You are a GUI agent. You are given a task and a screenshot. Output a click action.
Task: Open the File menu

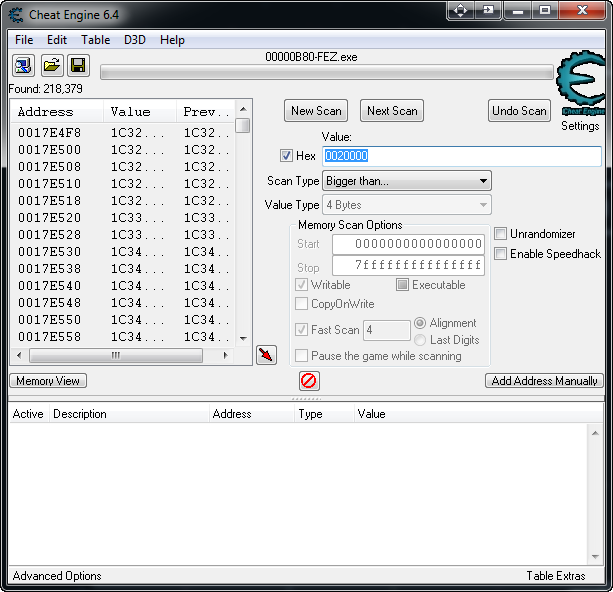[x=24, y=40]
